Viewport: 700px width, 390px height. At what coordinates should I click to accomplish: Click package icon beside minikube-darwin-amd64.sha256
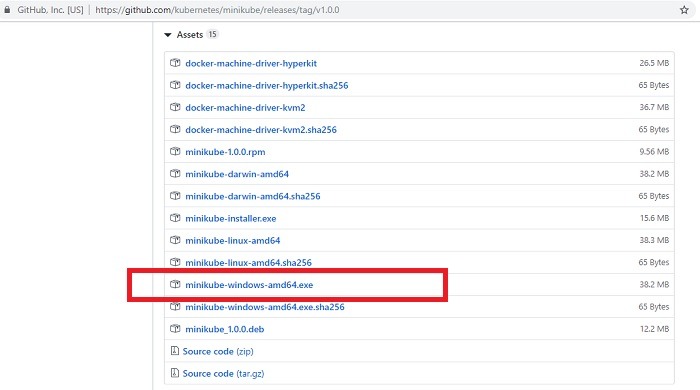(175, 196)
